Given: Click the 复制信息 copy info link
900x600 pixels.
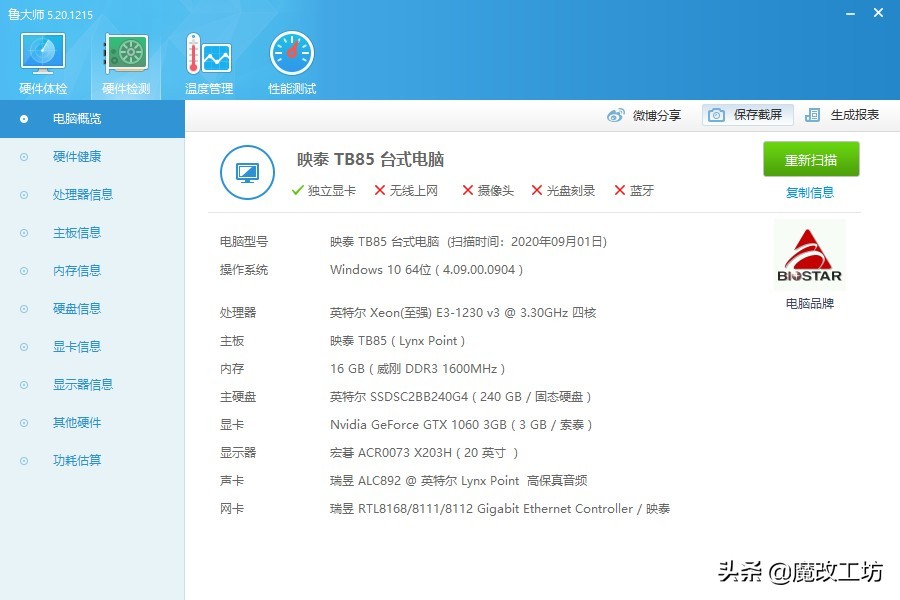Looking at the screenshot, I should click(809, 192).
